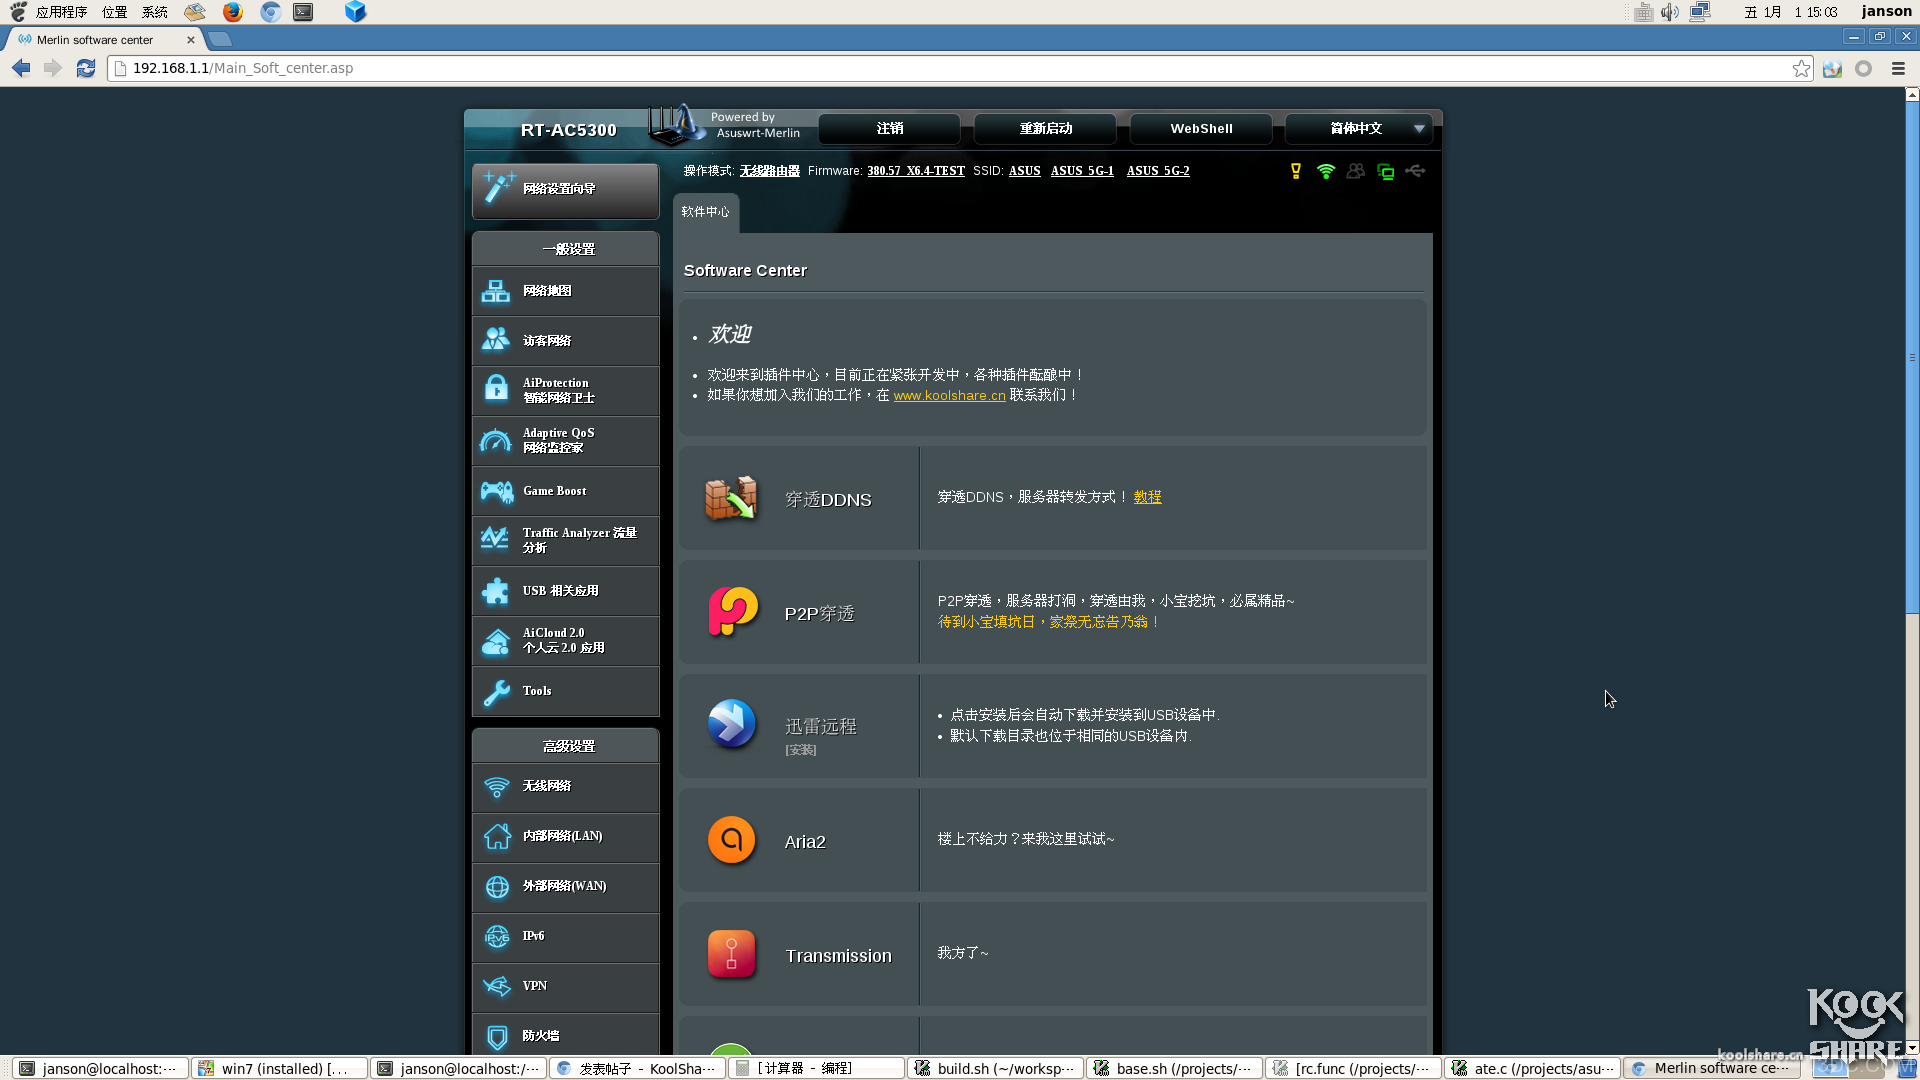Switch to 发表帖子 - KoolShare taskbar window
Image resolution: width=1920 pixels, height=1080 pixels.
pyautogui.click(x=638, y=1068)
